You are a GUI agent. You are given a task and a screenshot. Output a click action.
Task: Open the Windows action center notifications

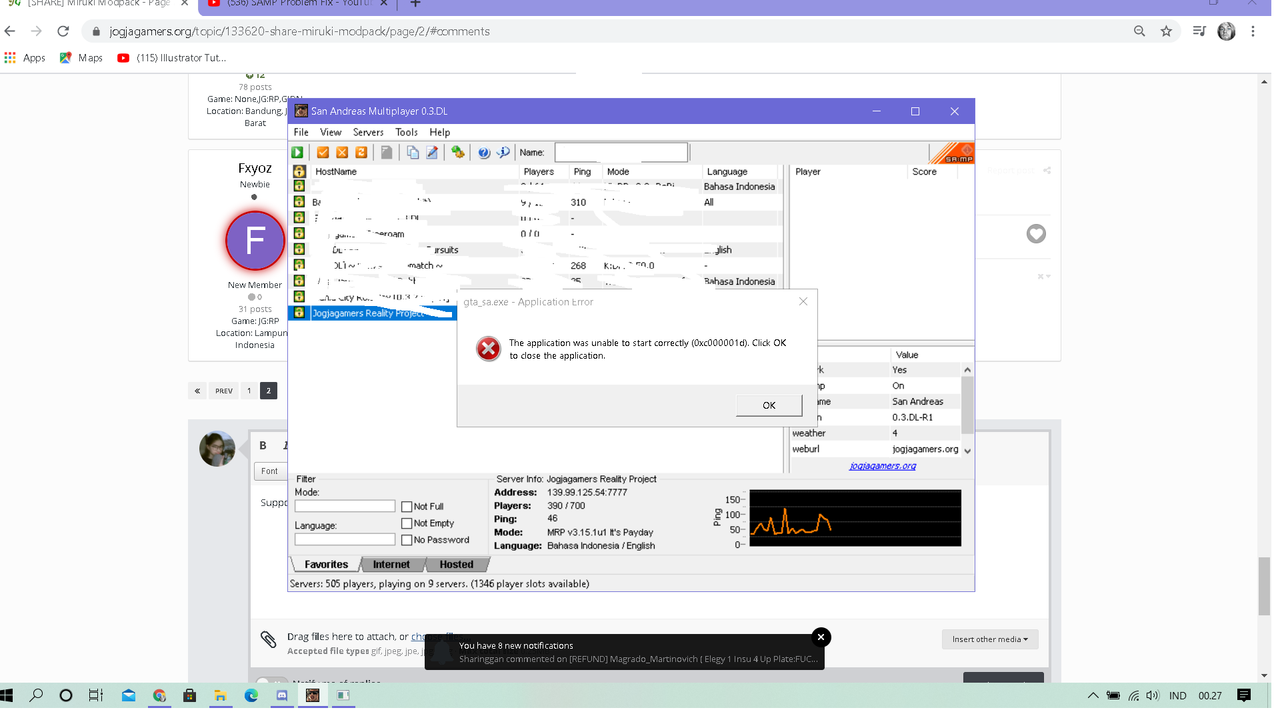[x=1244, y=695]
